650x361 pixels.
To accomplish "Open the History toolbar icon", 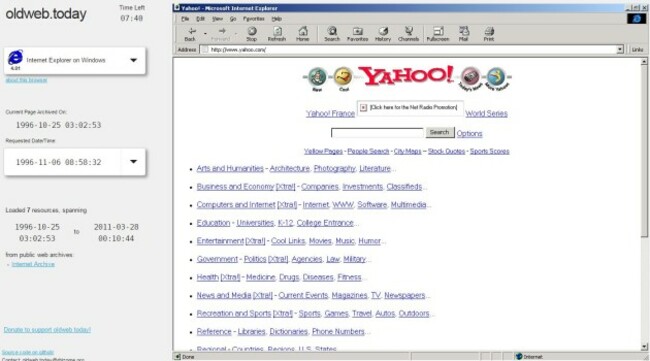I will (383, 34).
